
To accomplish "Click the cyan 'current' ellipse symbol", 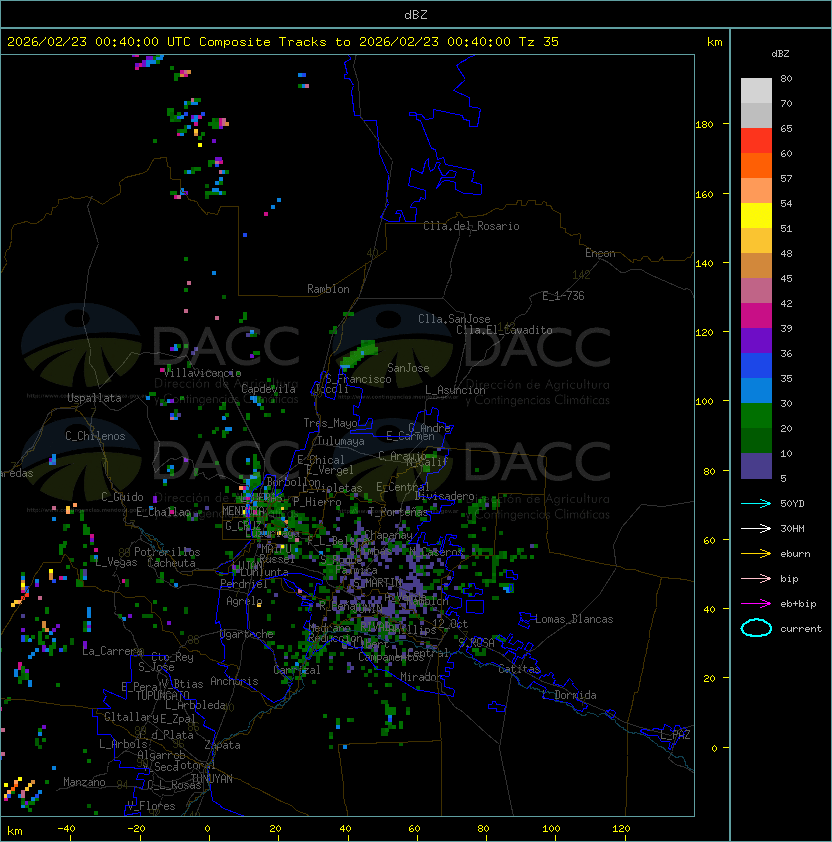I will coord(756,628).
